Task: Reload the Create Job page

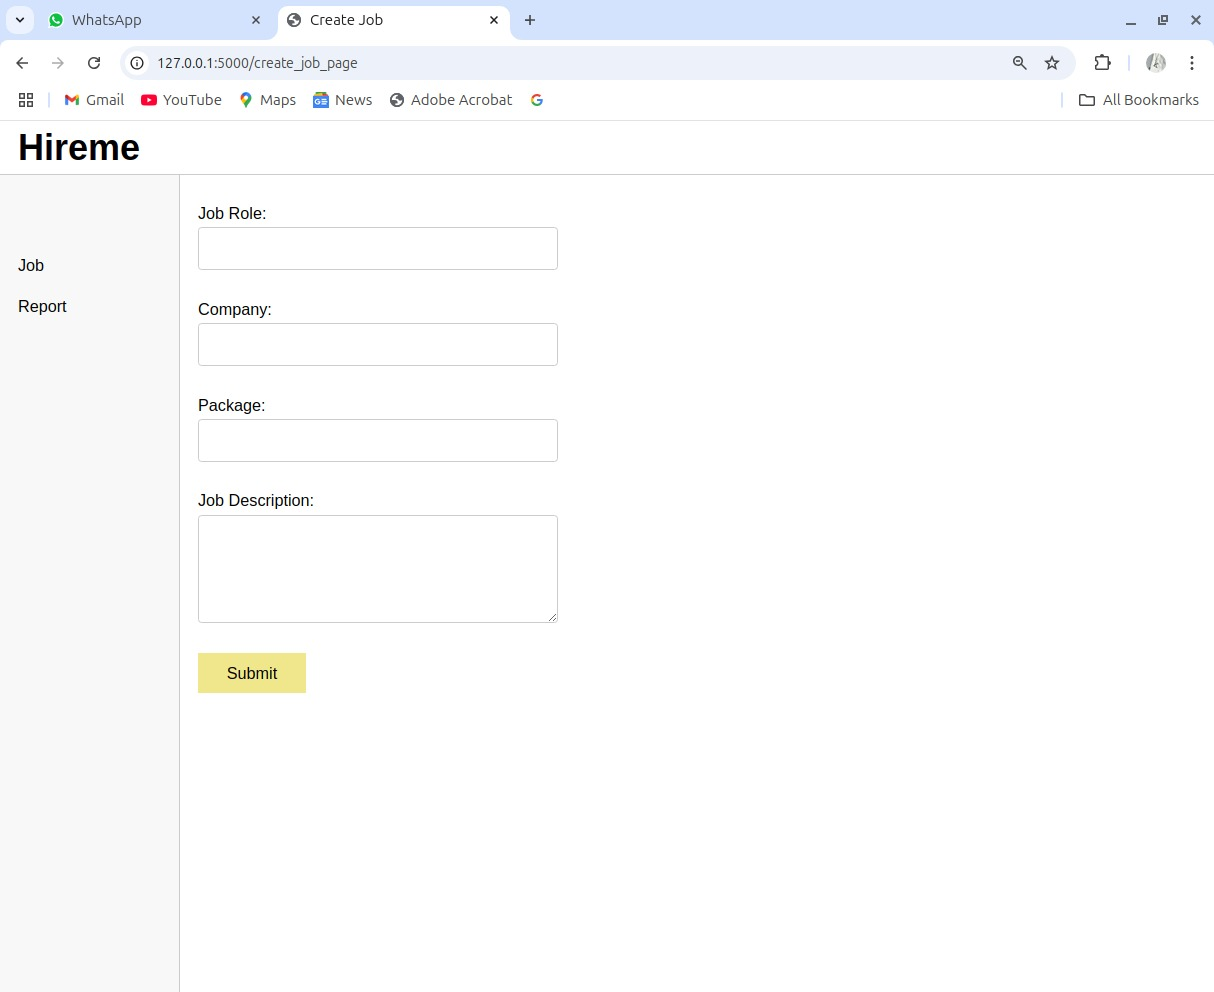Action: [94, 63]
